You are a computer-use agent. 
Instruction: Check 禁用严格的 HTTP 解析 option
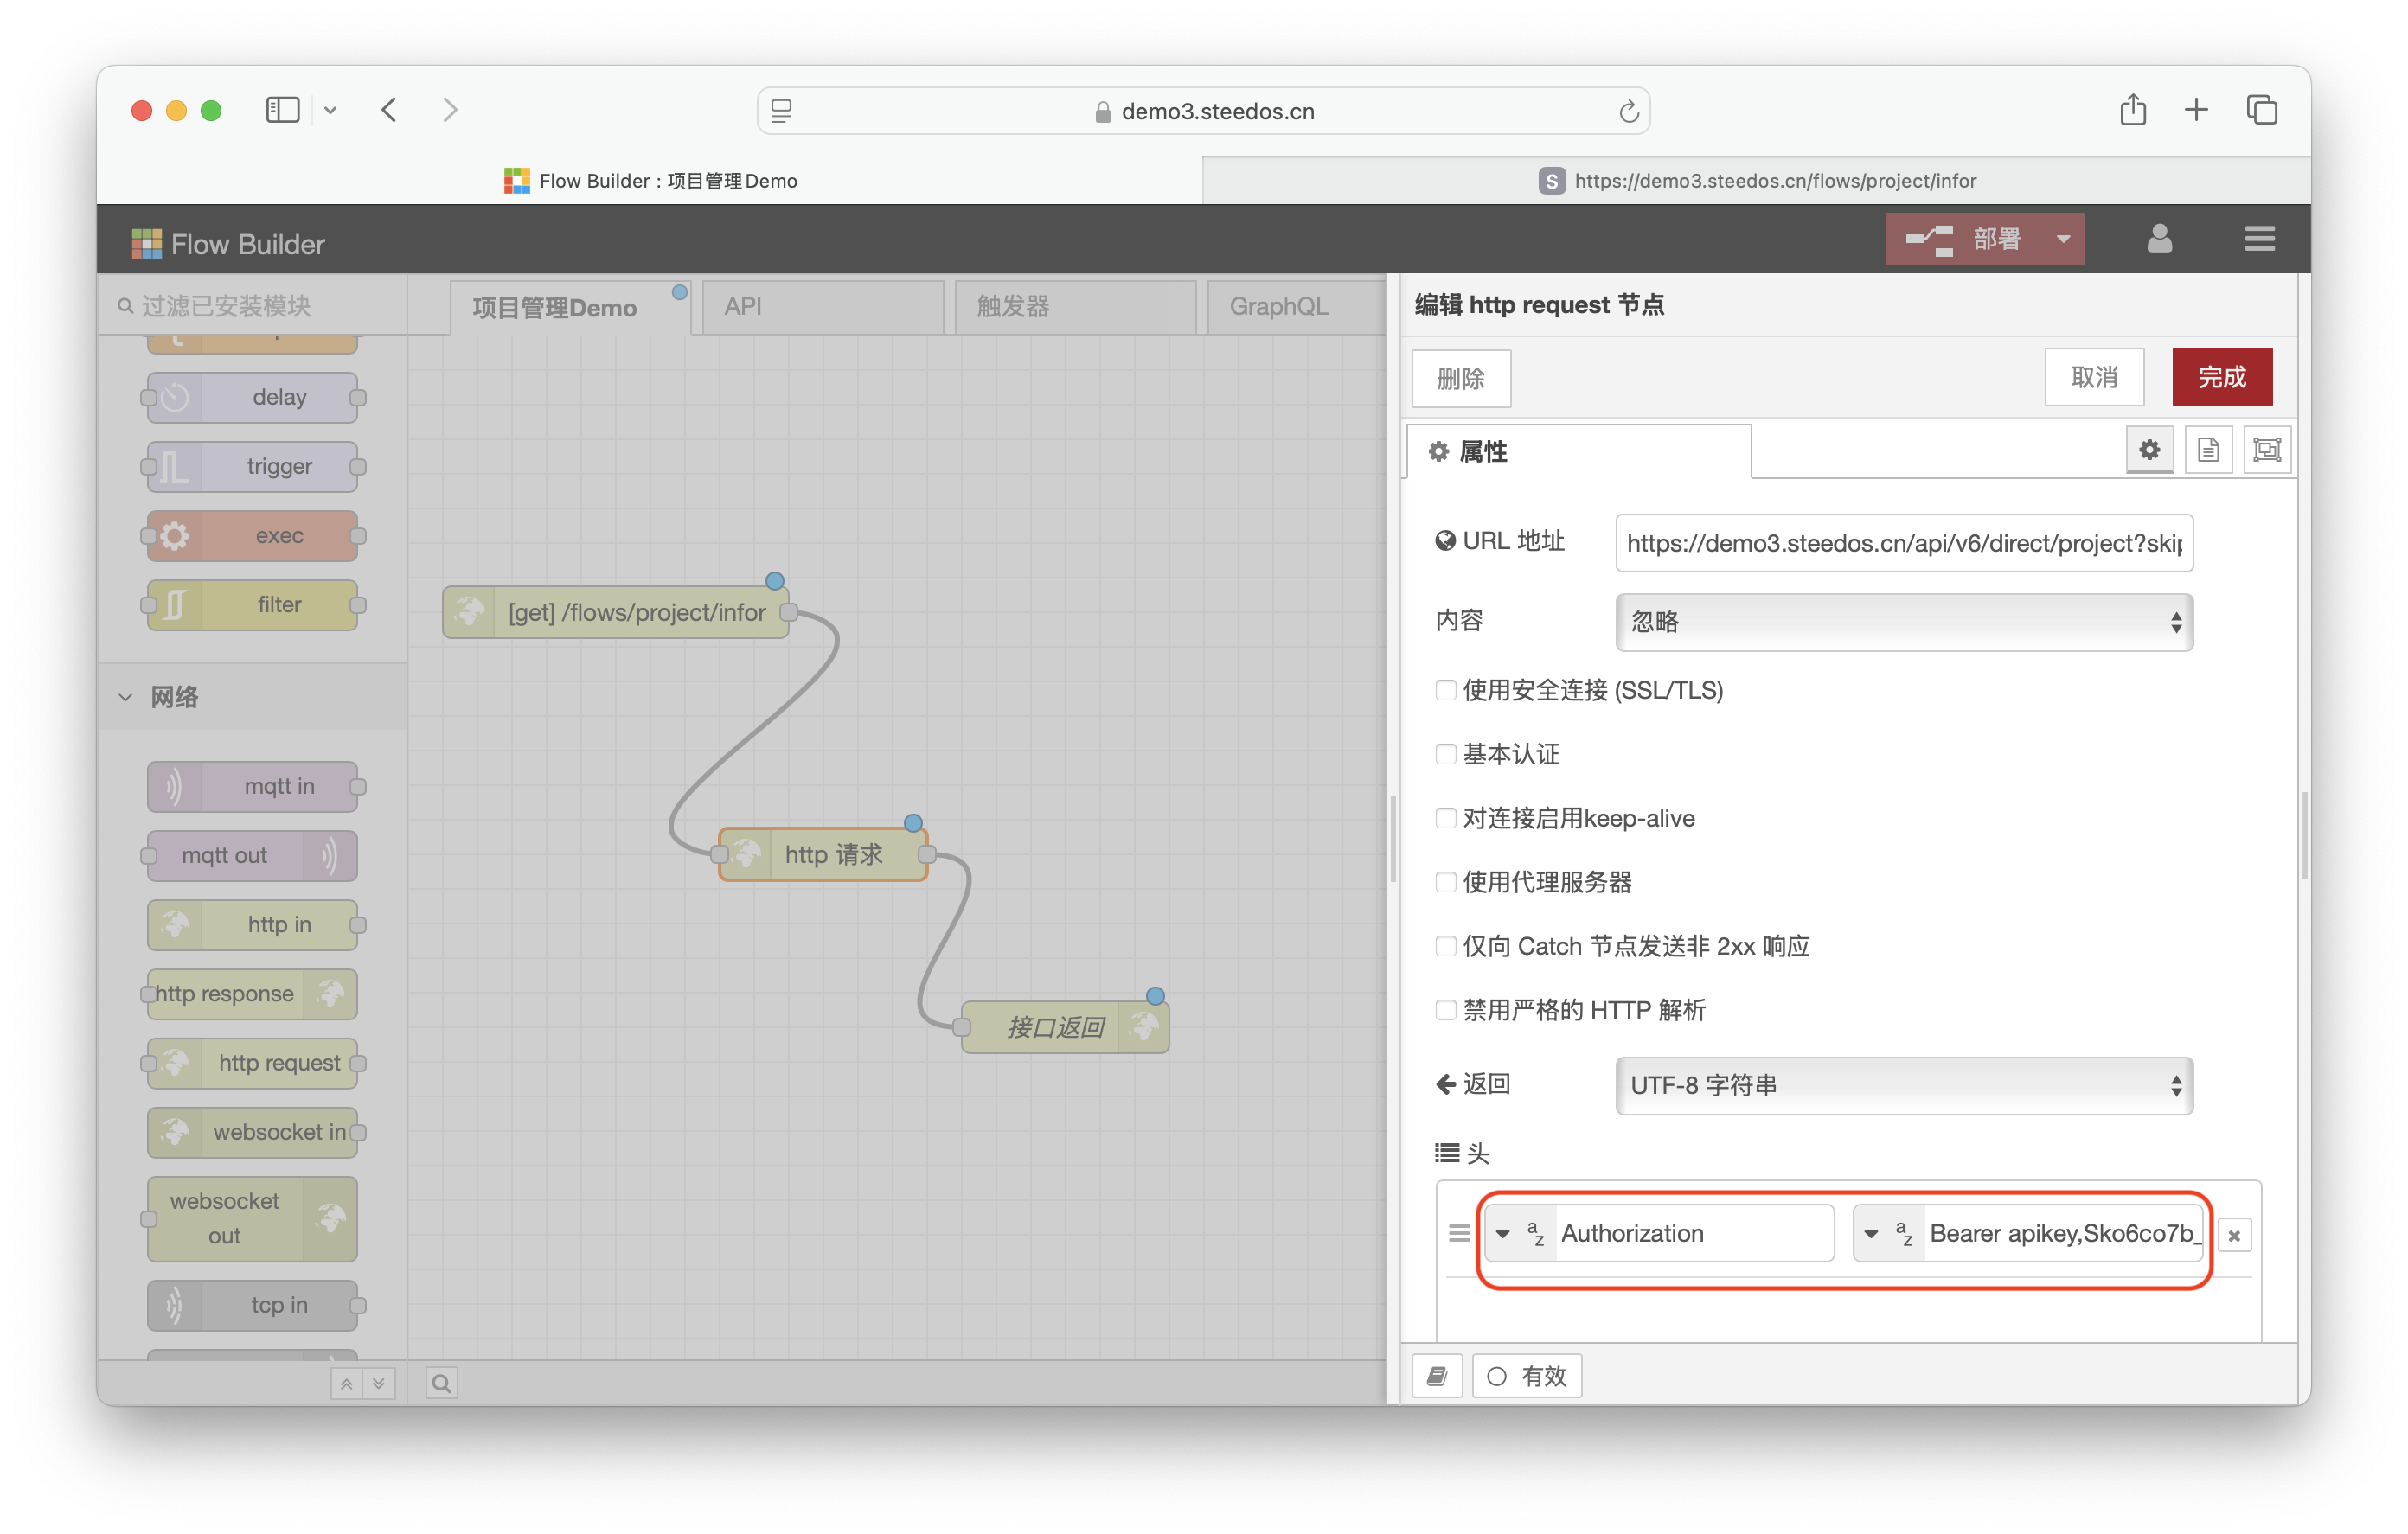tap(1445, 1009)
